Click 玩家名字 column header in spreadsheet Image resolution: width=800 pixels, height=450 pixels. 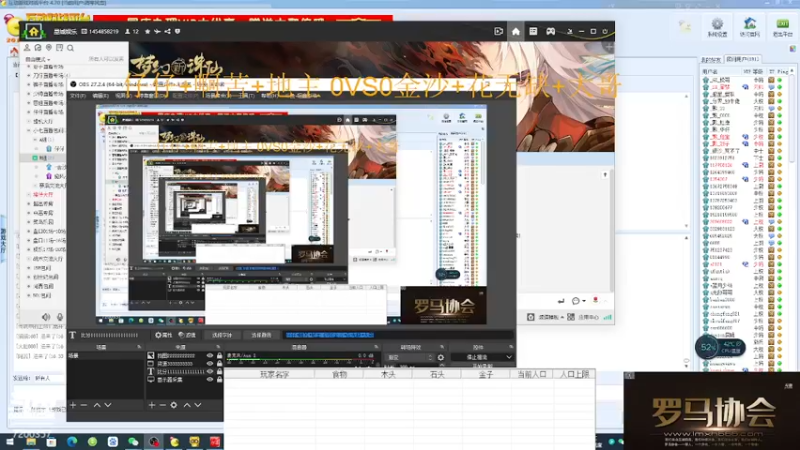274,374
